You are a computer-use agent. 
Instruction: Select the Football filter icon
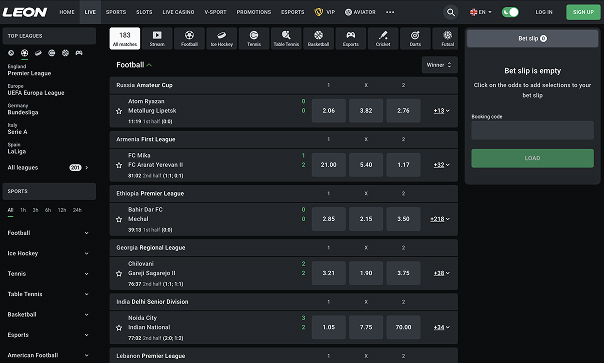point(189,39)
